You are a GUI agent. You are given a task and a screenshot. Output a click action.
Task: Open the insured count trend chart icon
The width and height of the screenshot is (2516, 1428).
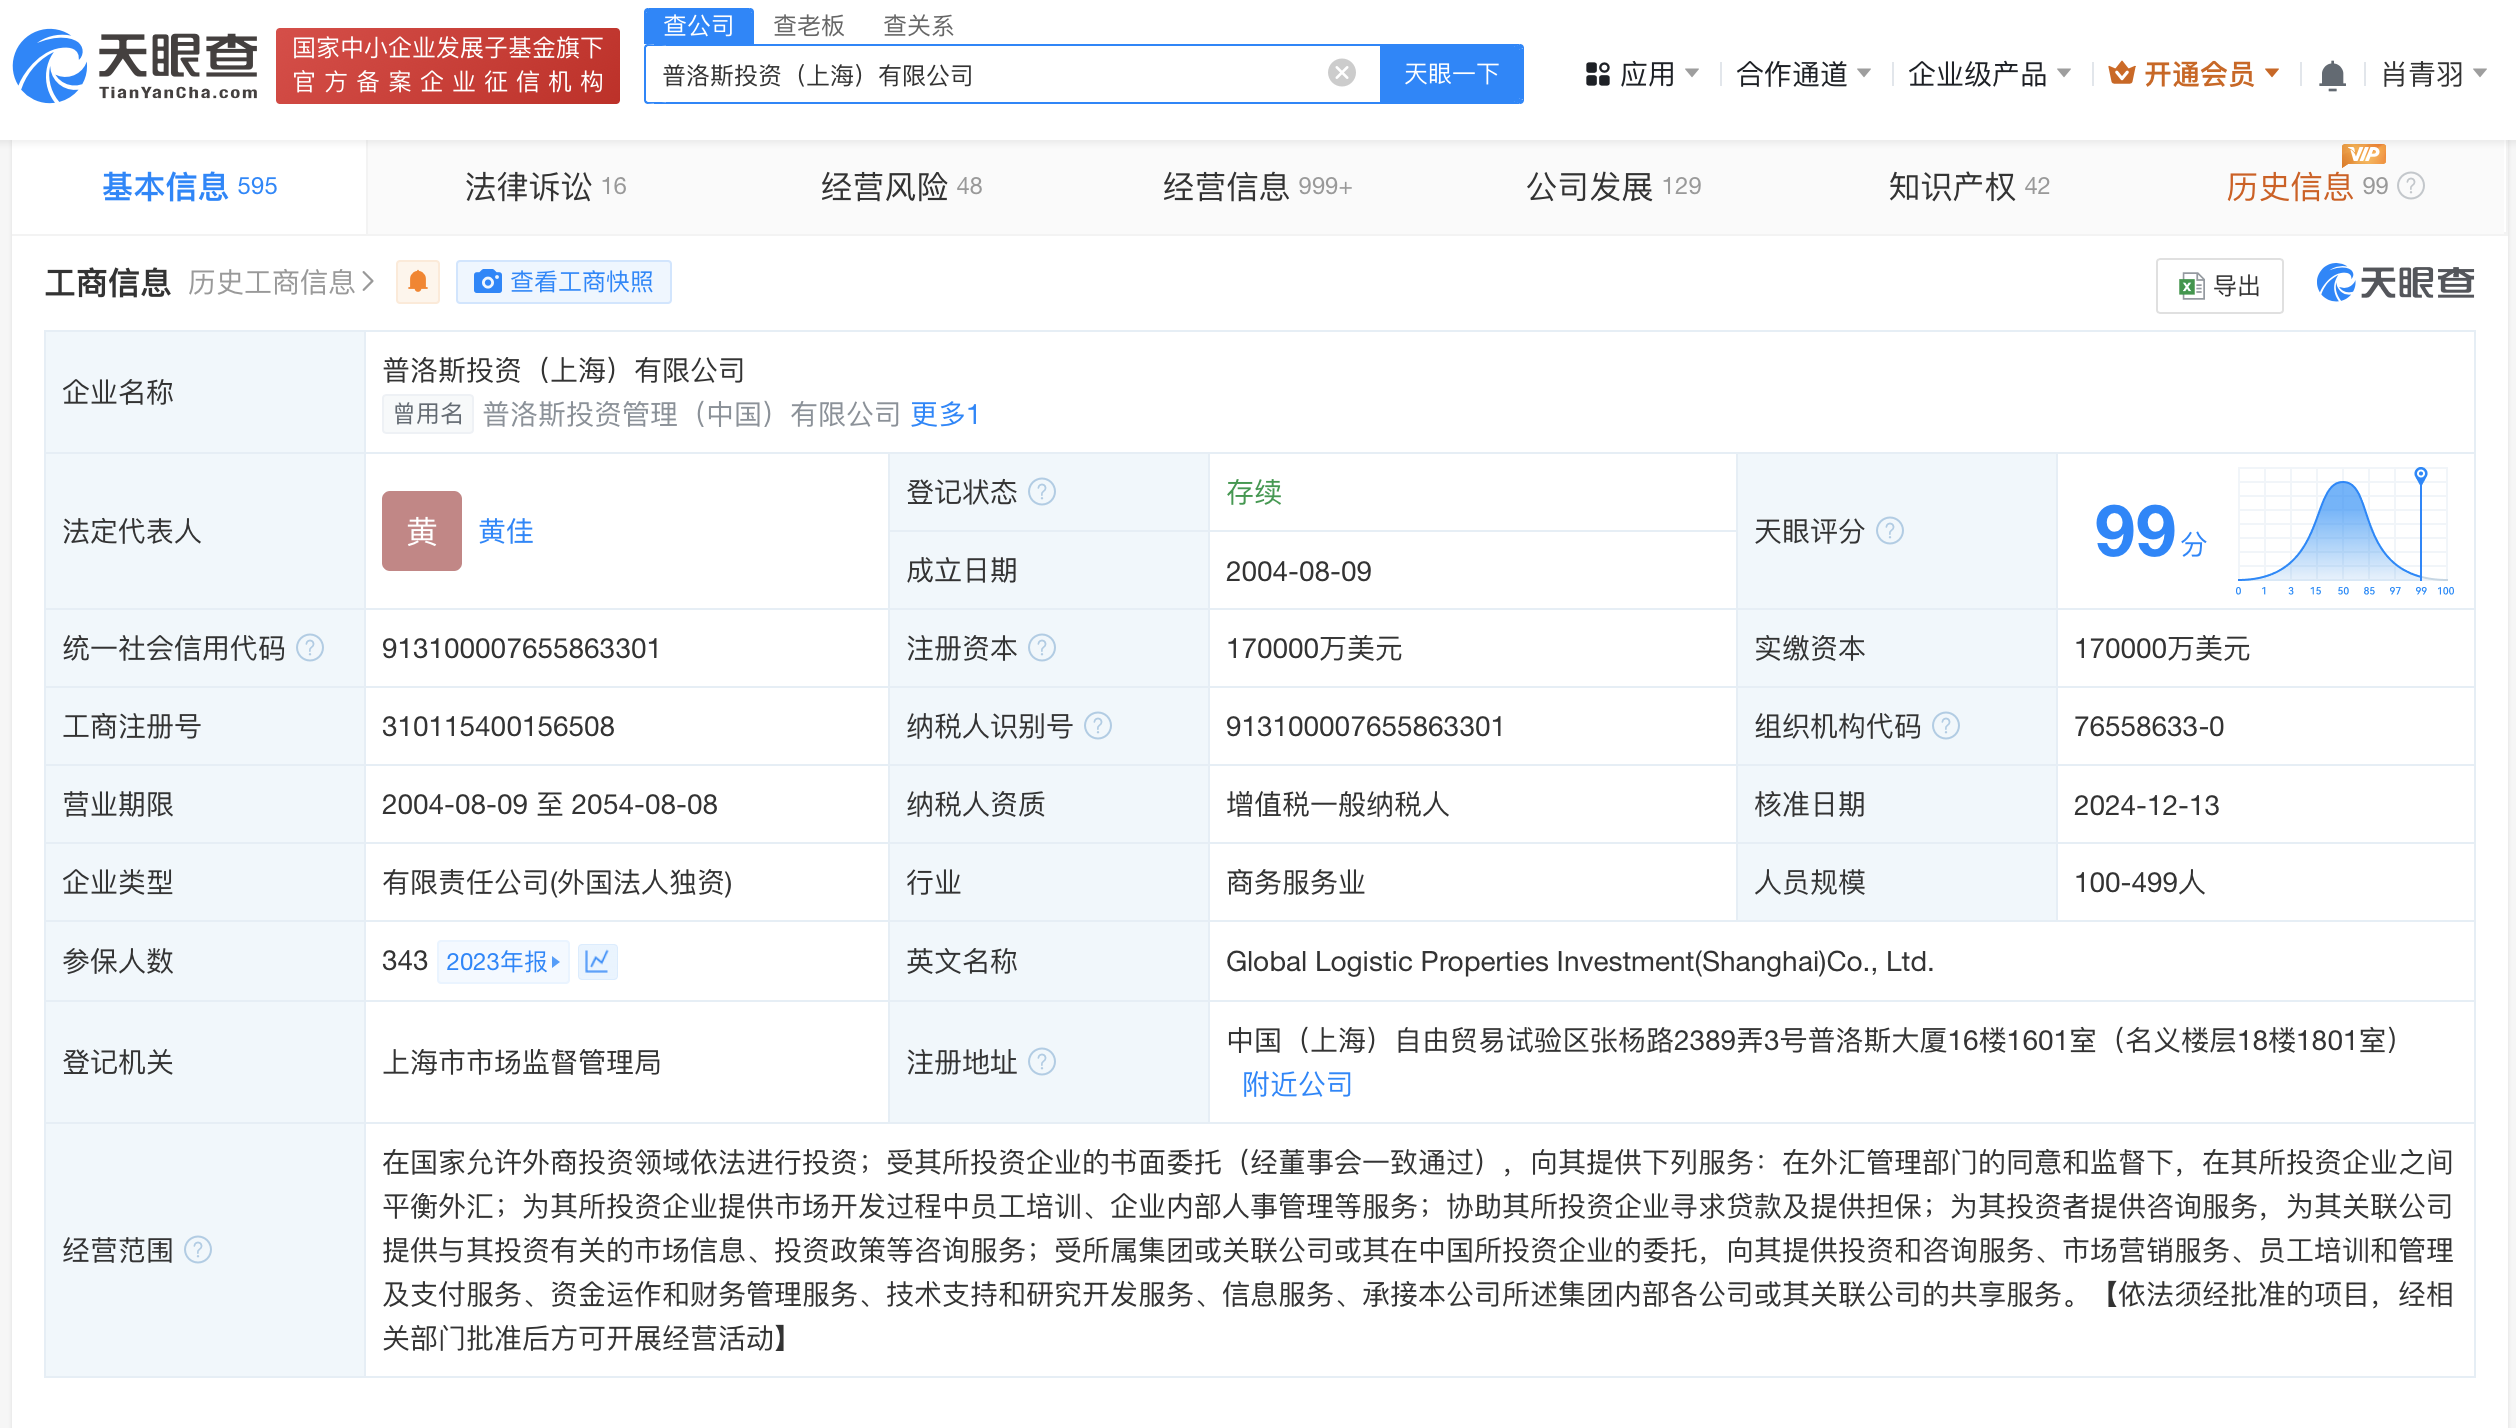pos(597,961)
